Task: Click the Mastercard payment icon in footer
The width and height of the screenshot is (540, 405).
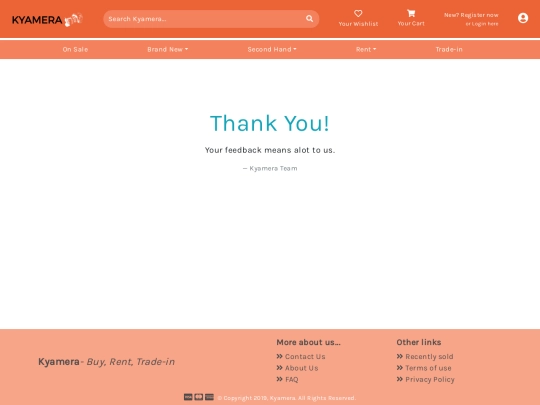Action: click(199, 397)
